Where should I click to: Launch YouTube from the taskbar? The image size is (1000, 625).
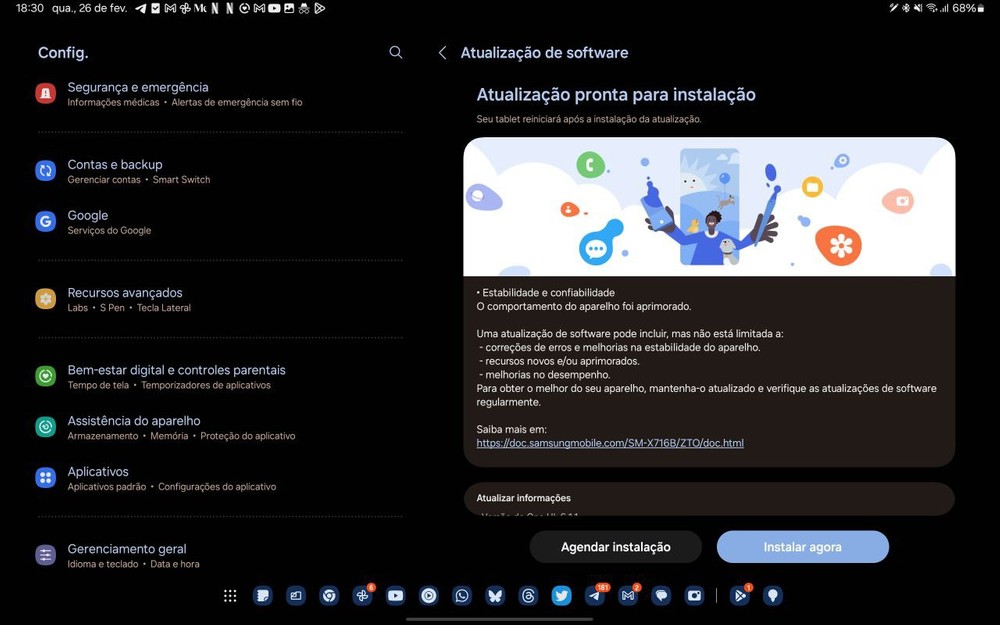(x=395, y=596)
